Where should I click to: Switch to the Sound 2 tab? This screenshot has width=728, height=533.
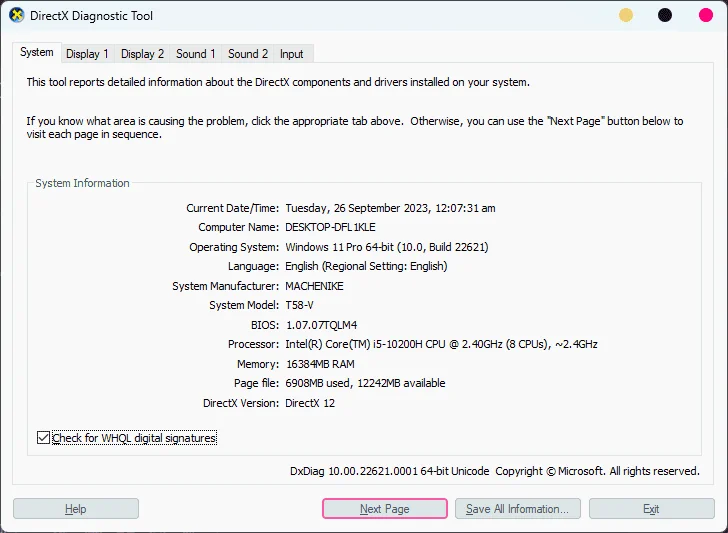pos(248,54)
